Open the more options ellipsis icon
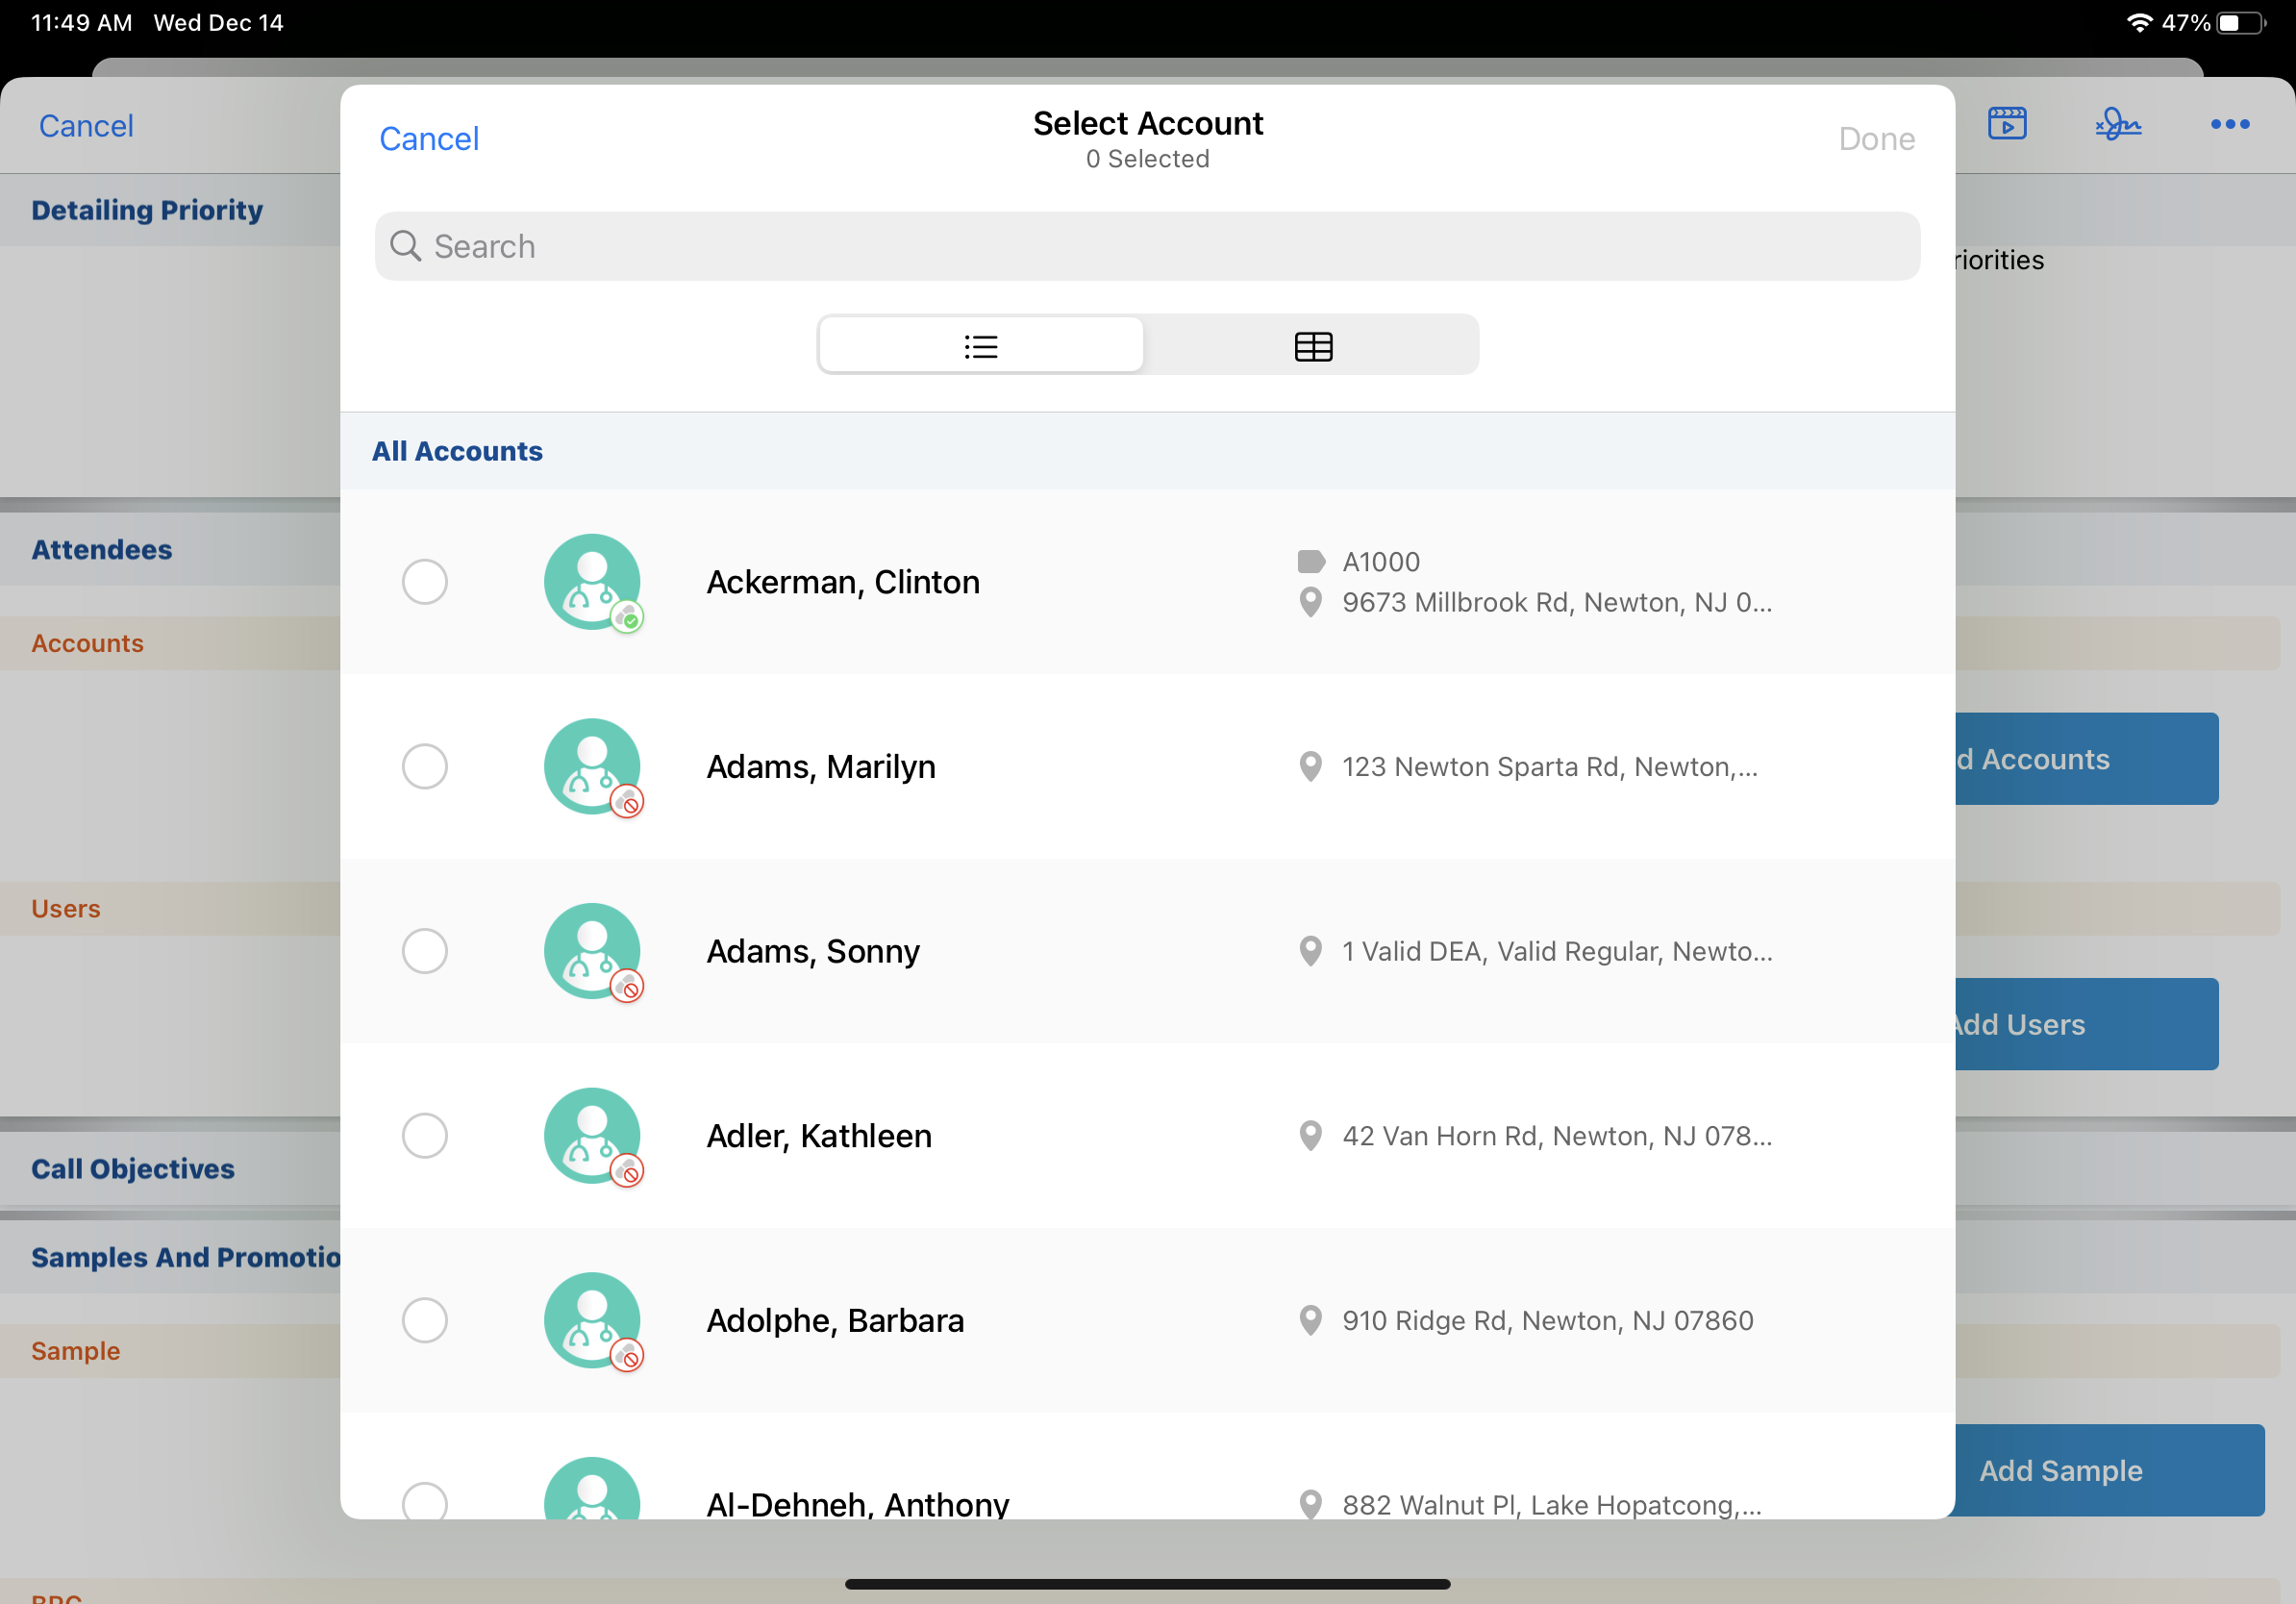 point(2230,123)
